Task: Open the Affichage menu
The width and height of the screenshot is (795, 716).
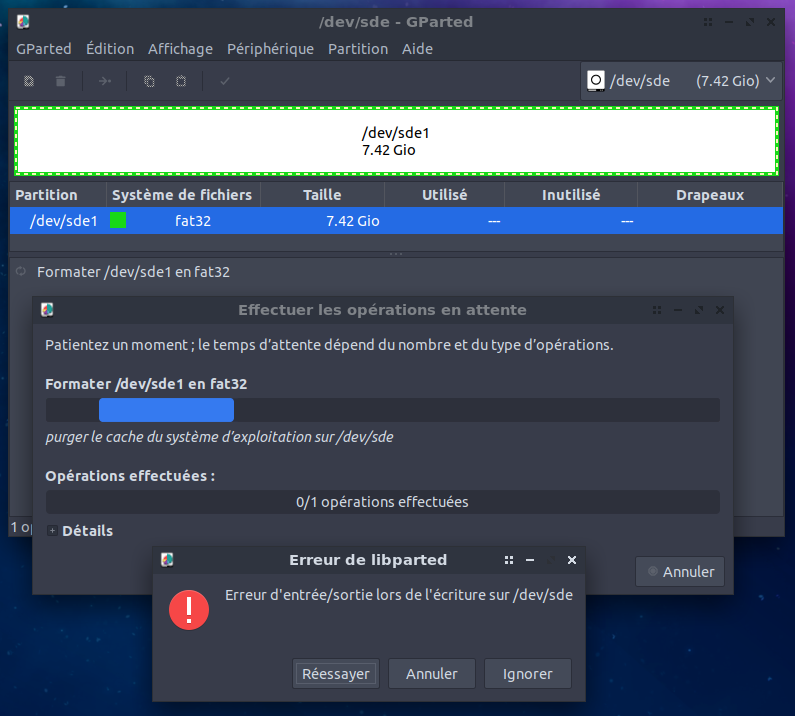Action: (180, 49)
